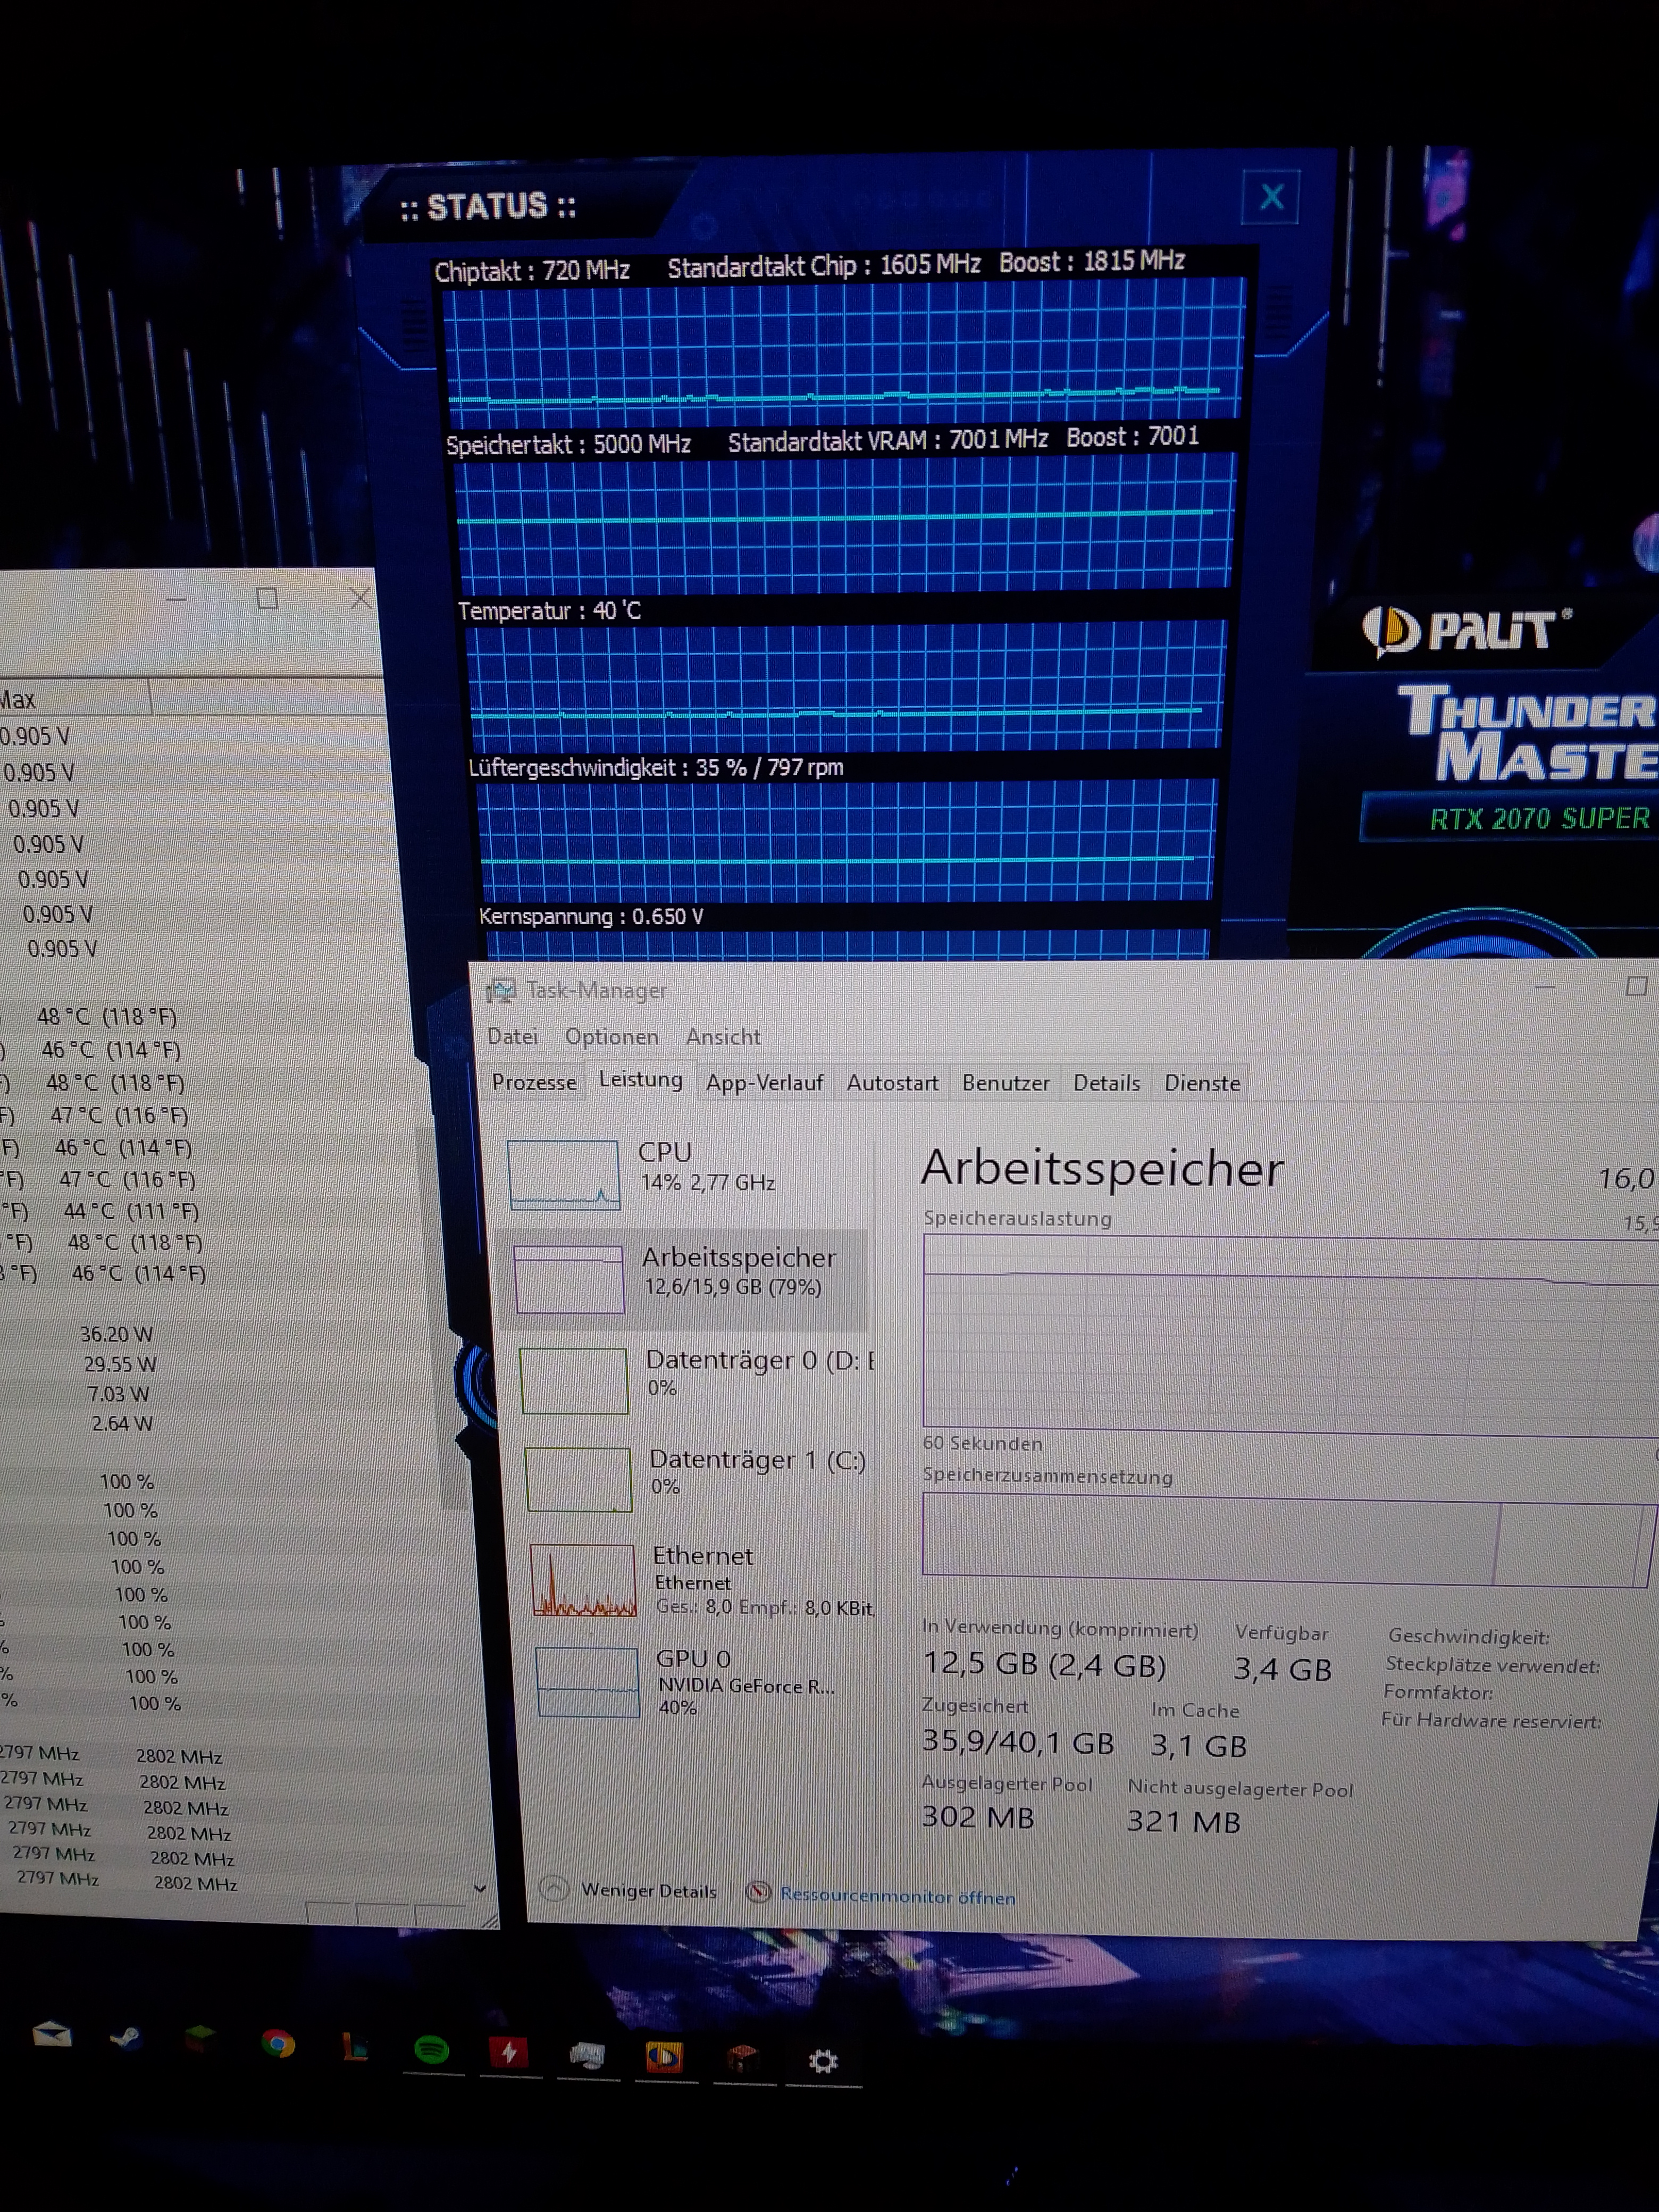Screen dimensions: 1659x2212
Task: Click Ressourcenmonitor öffnen link
Action: tap(897, 1896)
